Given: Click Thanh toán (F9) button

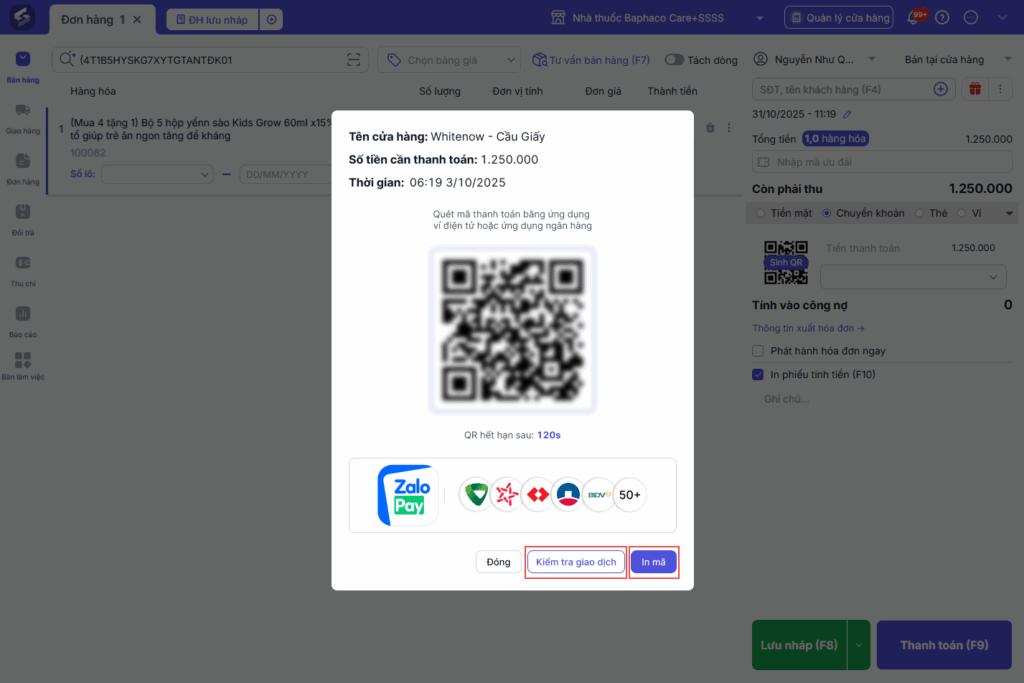Looking at the screenshot, I should click(944, 644).
